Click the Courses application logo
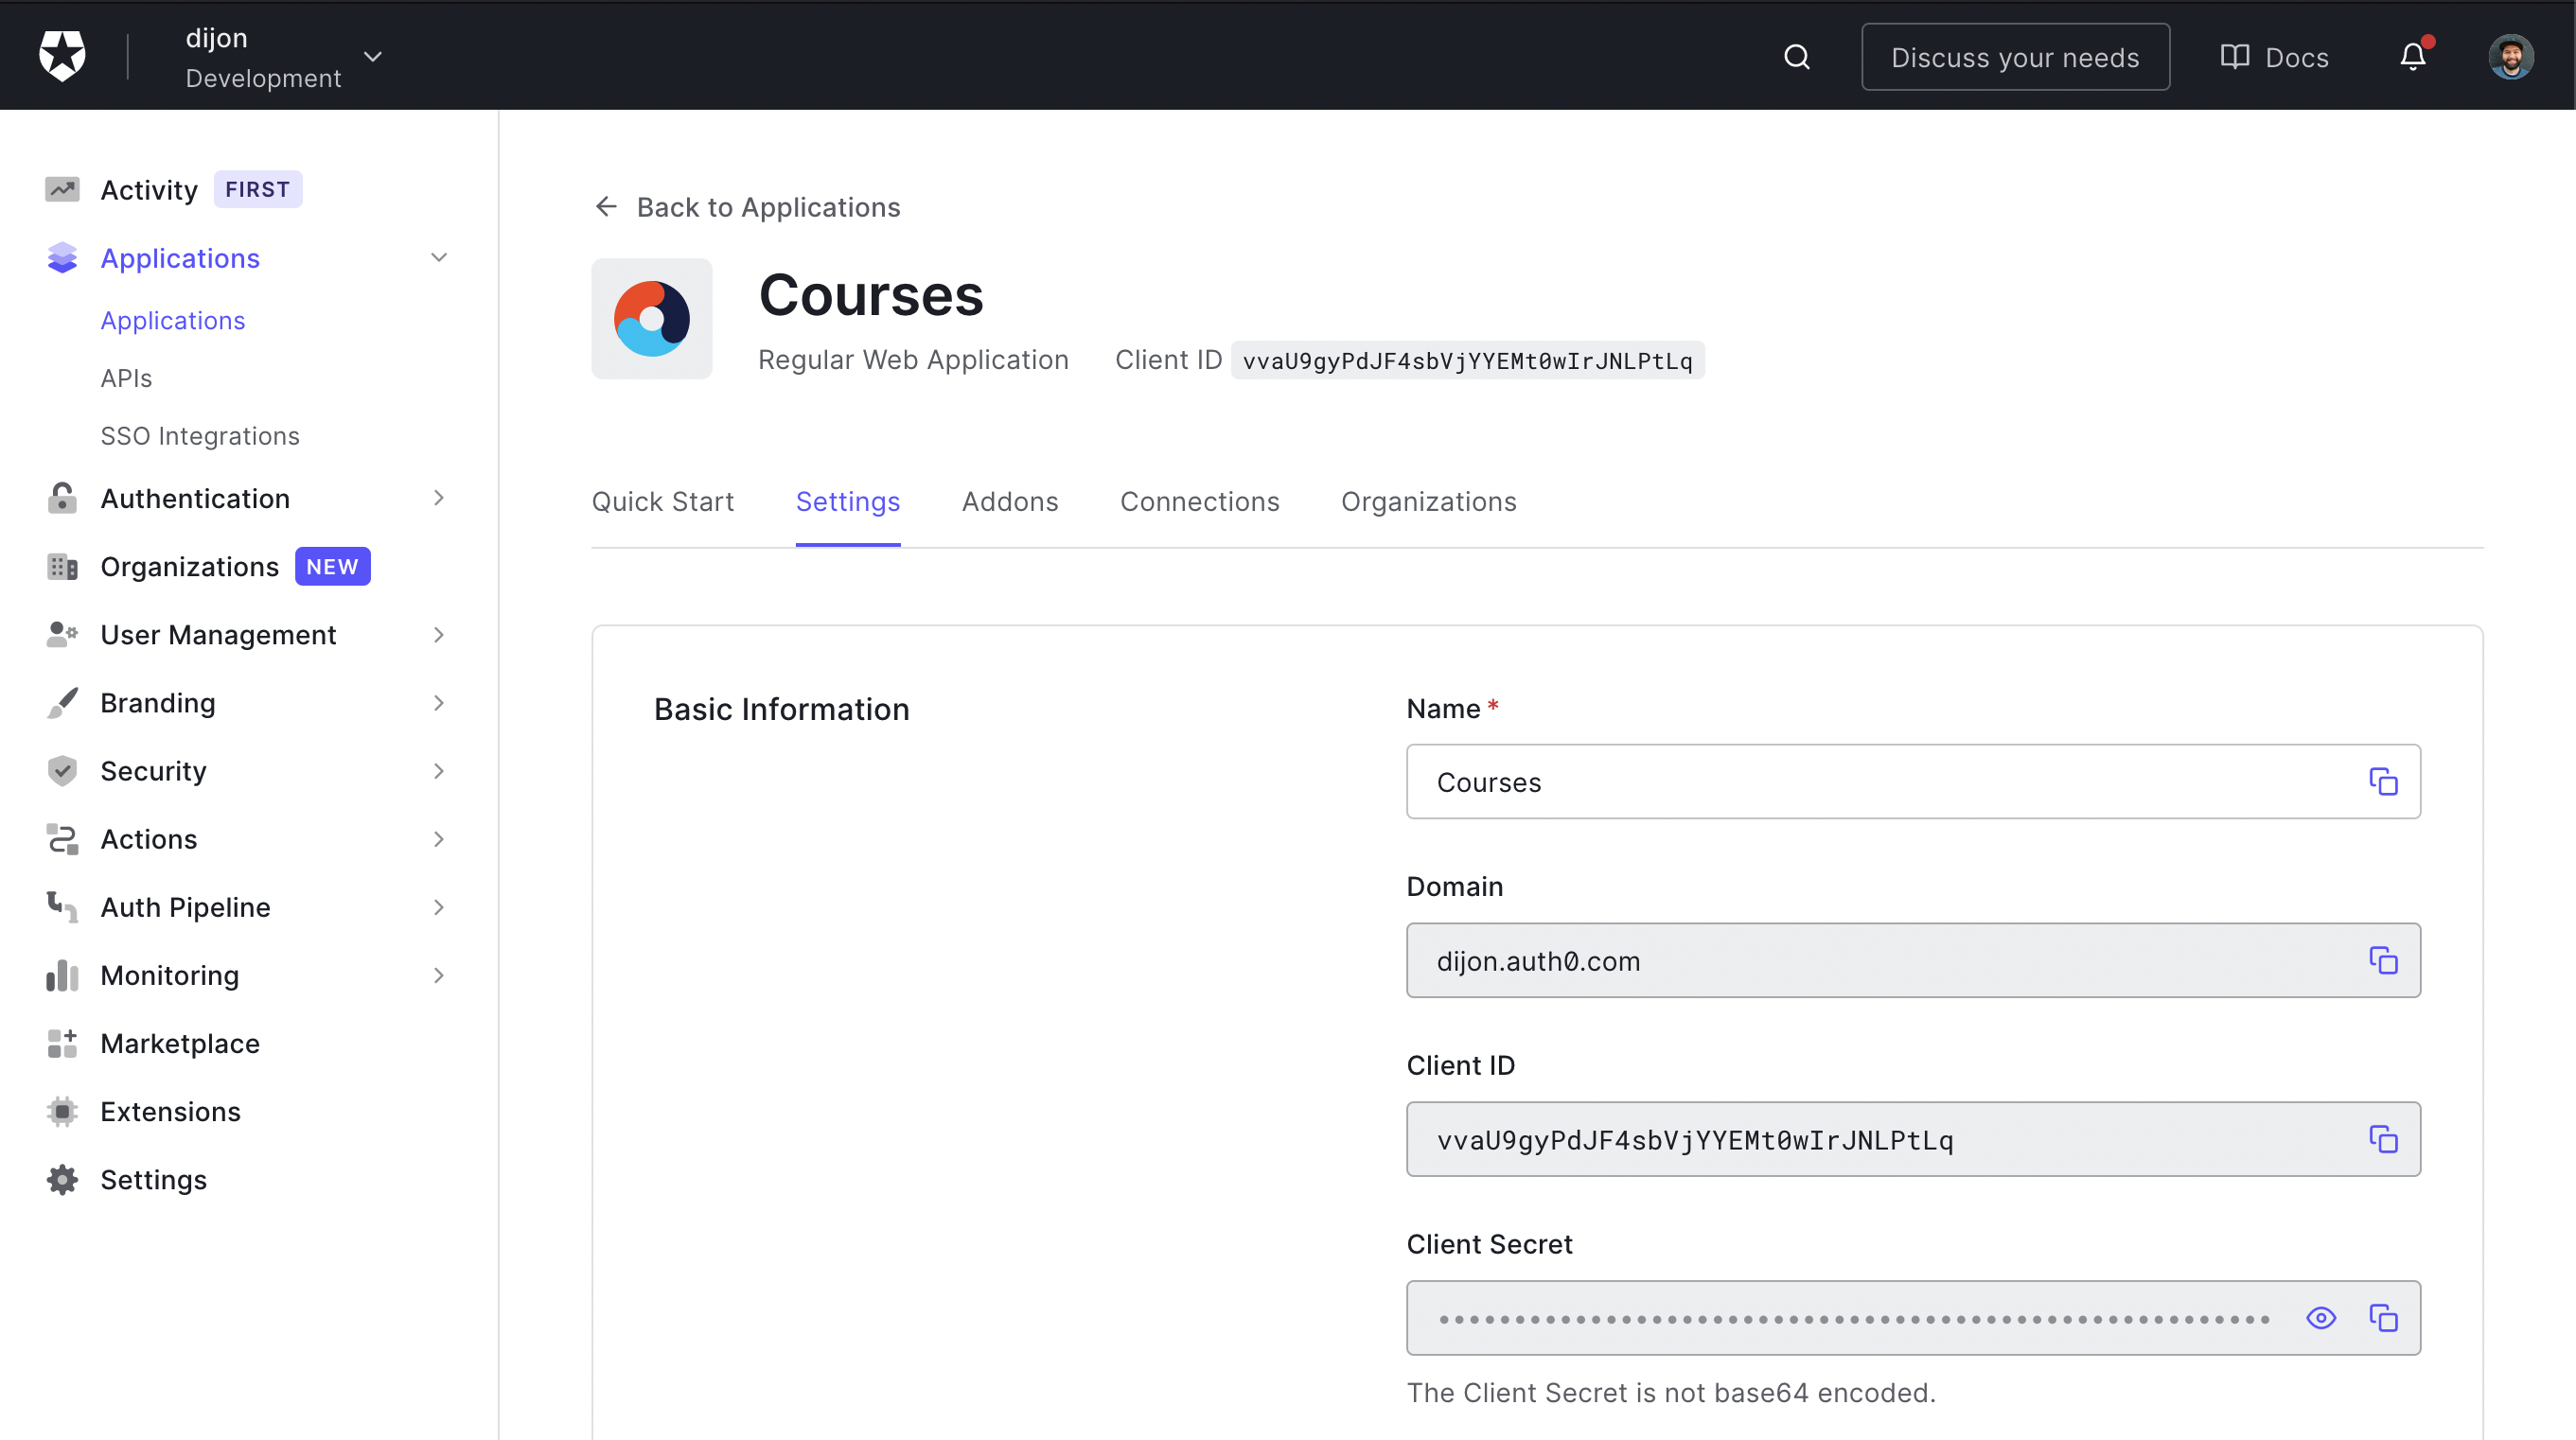Image resolution: width=2576 pixels, height=1440 pixels. click(x=652, y=319)
